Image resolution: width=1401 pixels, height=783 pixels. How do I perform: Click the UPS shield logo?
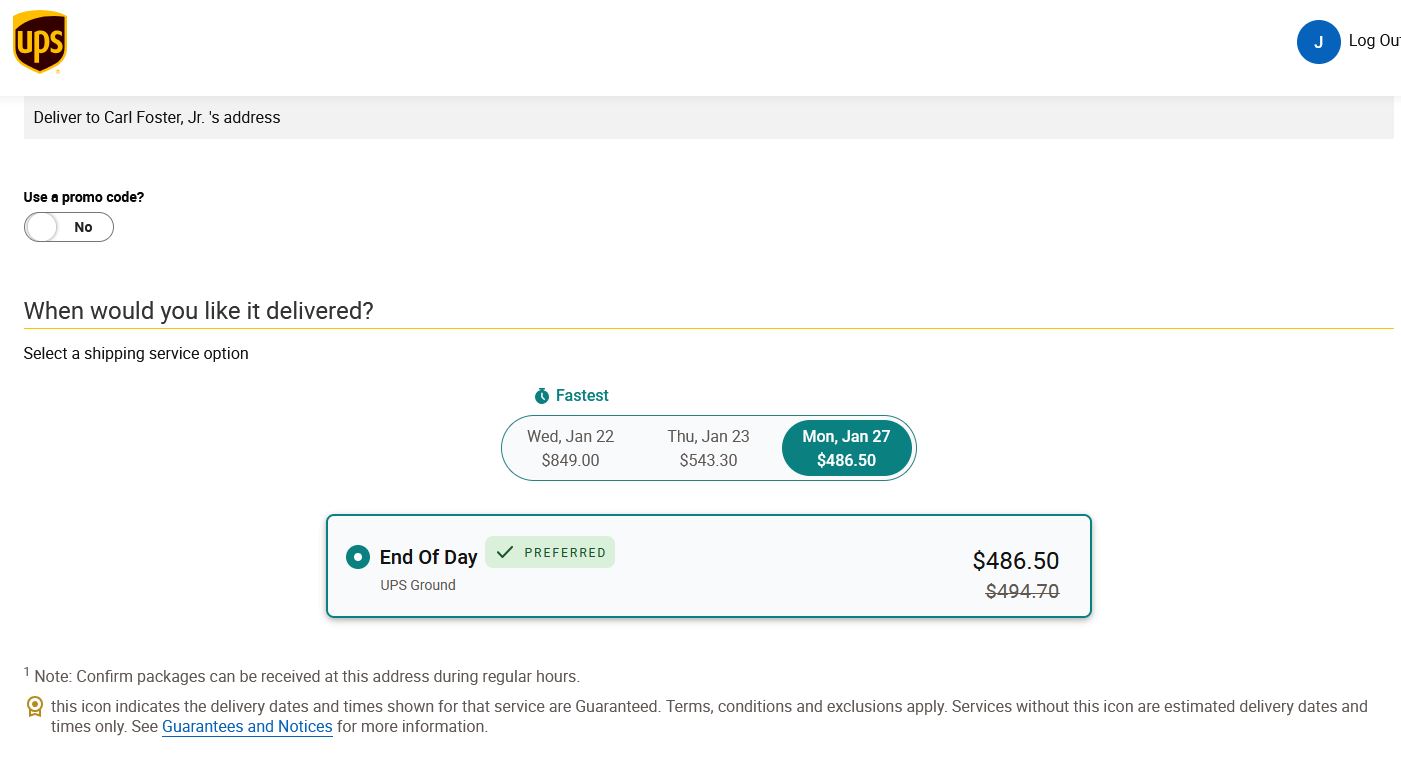[x=40, y=42]
